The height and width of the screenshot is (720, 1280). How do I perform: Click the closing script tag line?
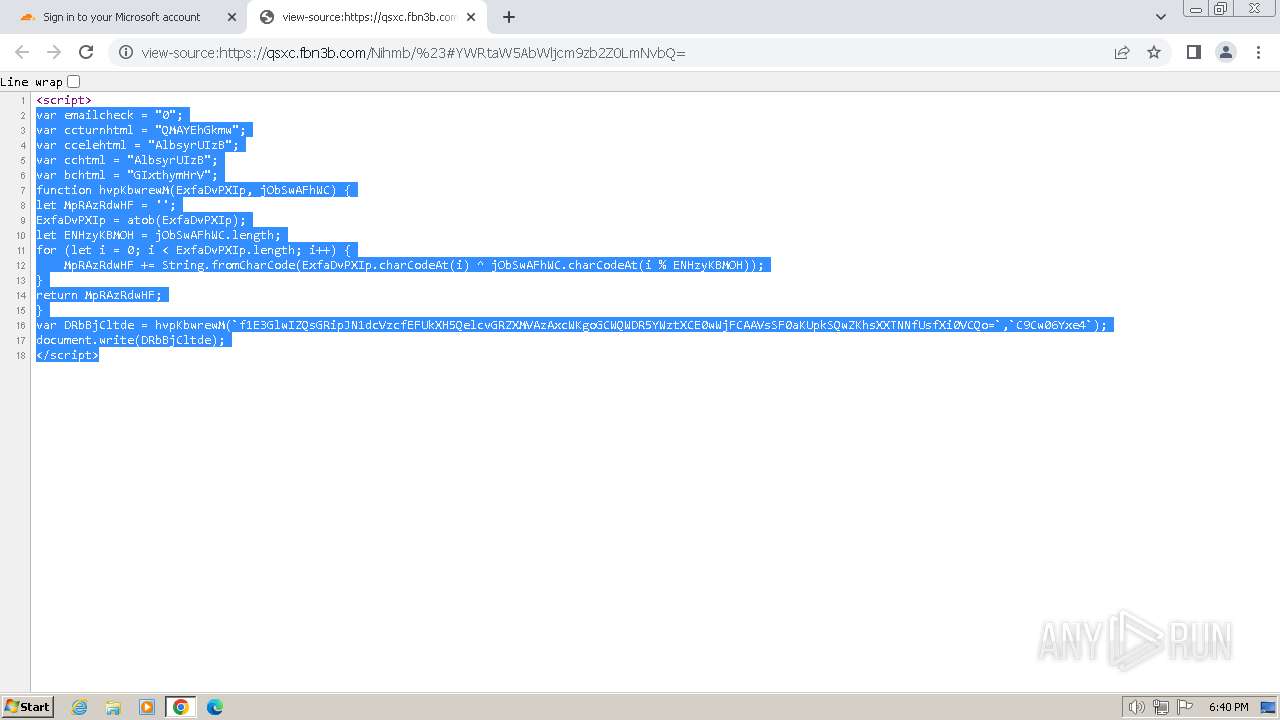click(67, 355)
